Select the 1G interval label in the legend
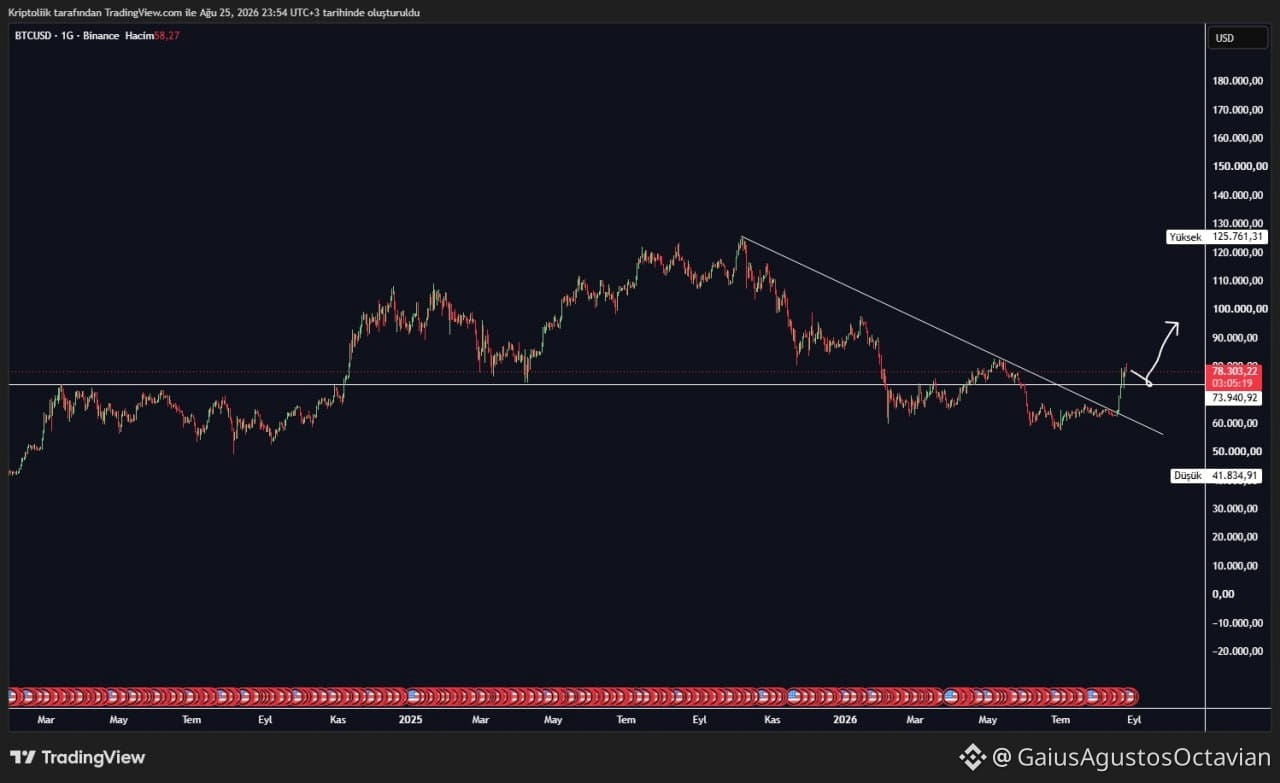Screen dimensions: 1280x783 point(67,36)
